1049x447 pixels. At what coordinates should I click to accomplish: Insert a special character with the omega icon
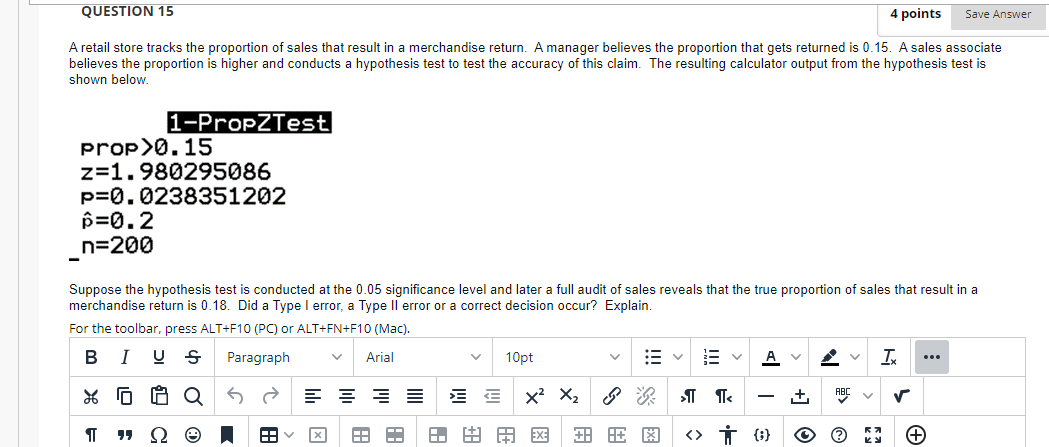[x=159, y=436]
